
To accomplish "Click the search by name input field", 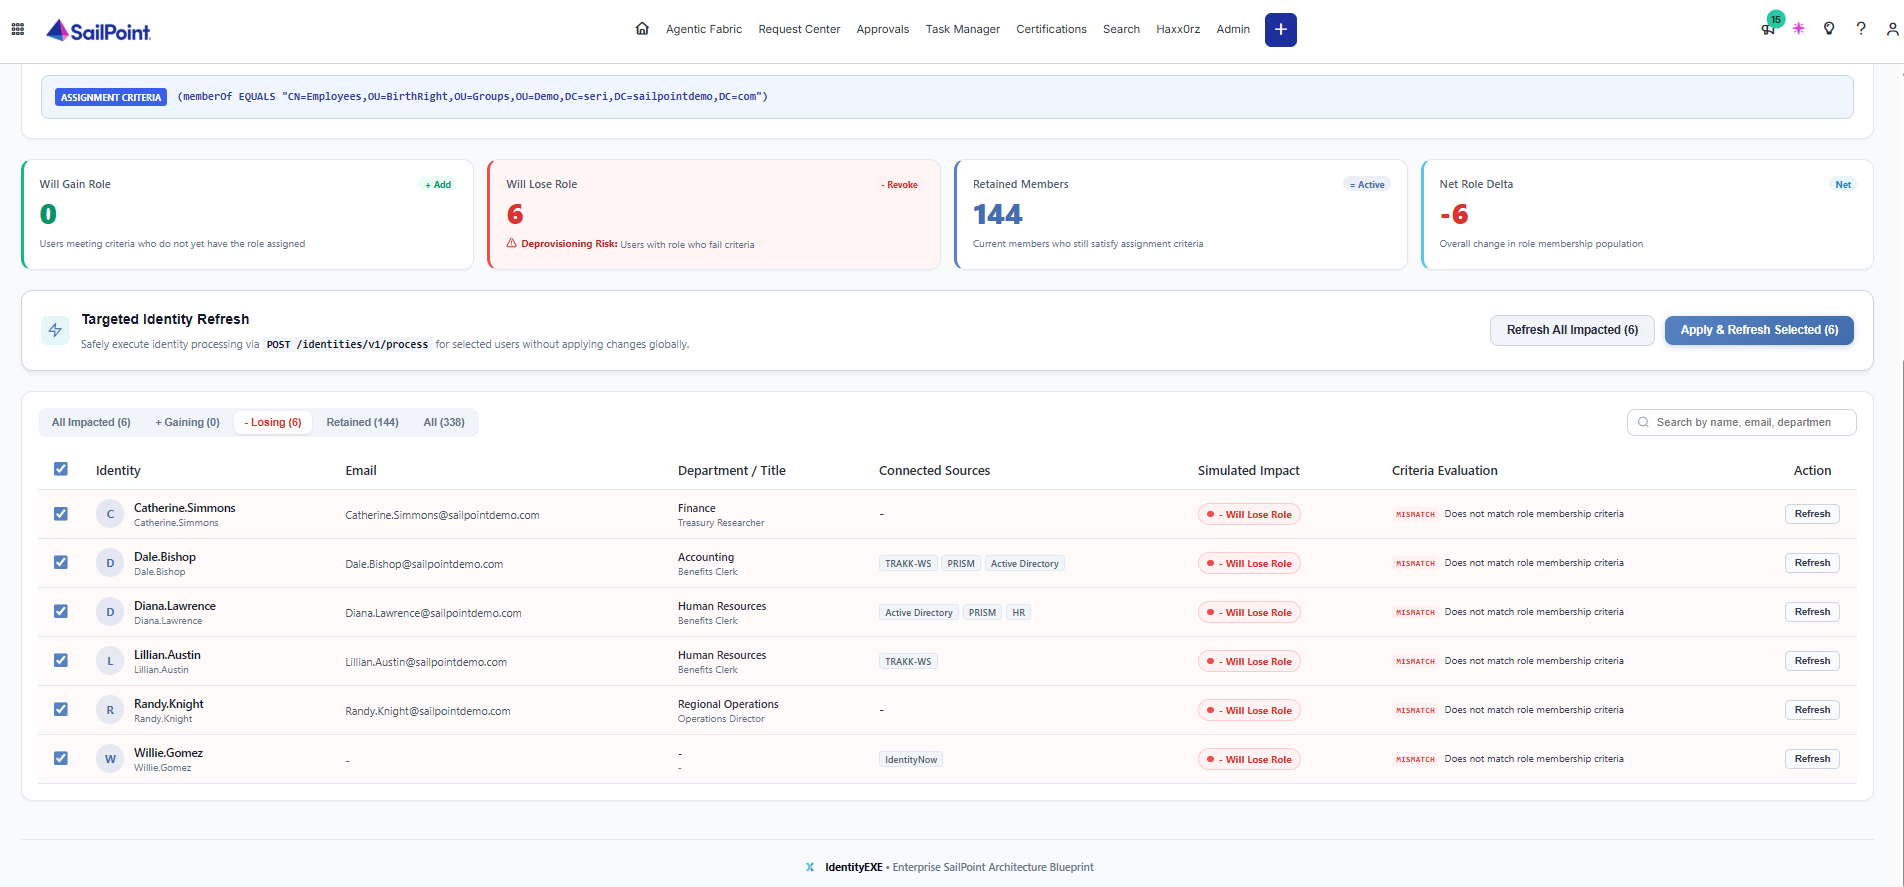I will (x=1741, y=422).
